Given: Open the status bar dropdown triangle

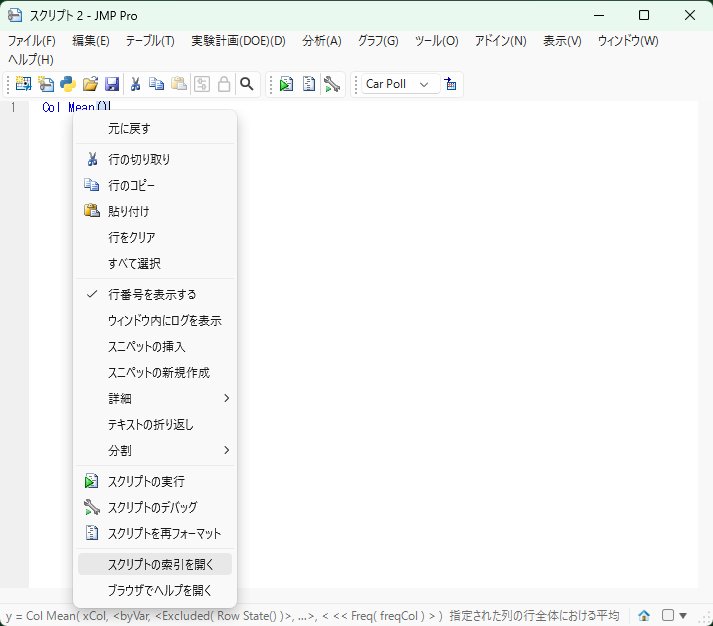Looking at the screenshot, I should pos(683,616).
